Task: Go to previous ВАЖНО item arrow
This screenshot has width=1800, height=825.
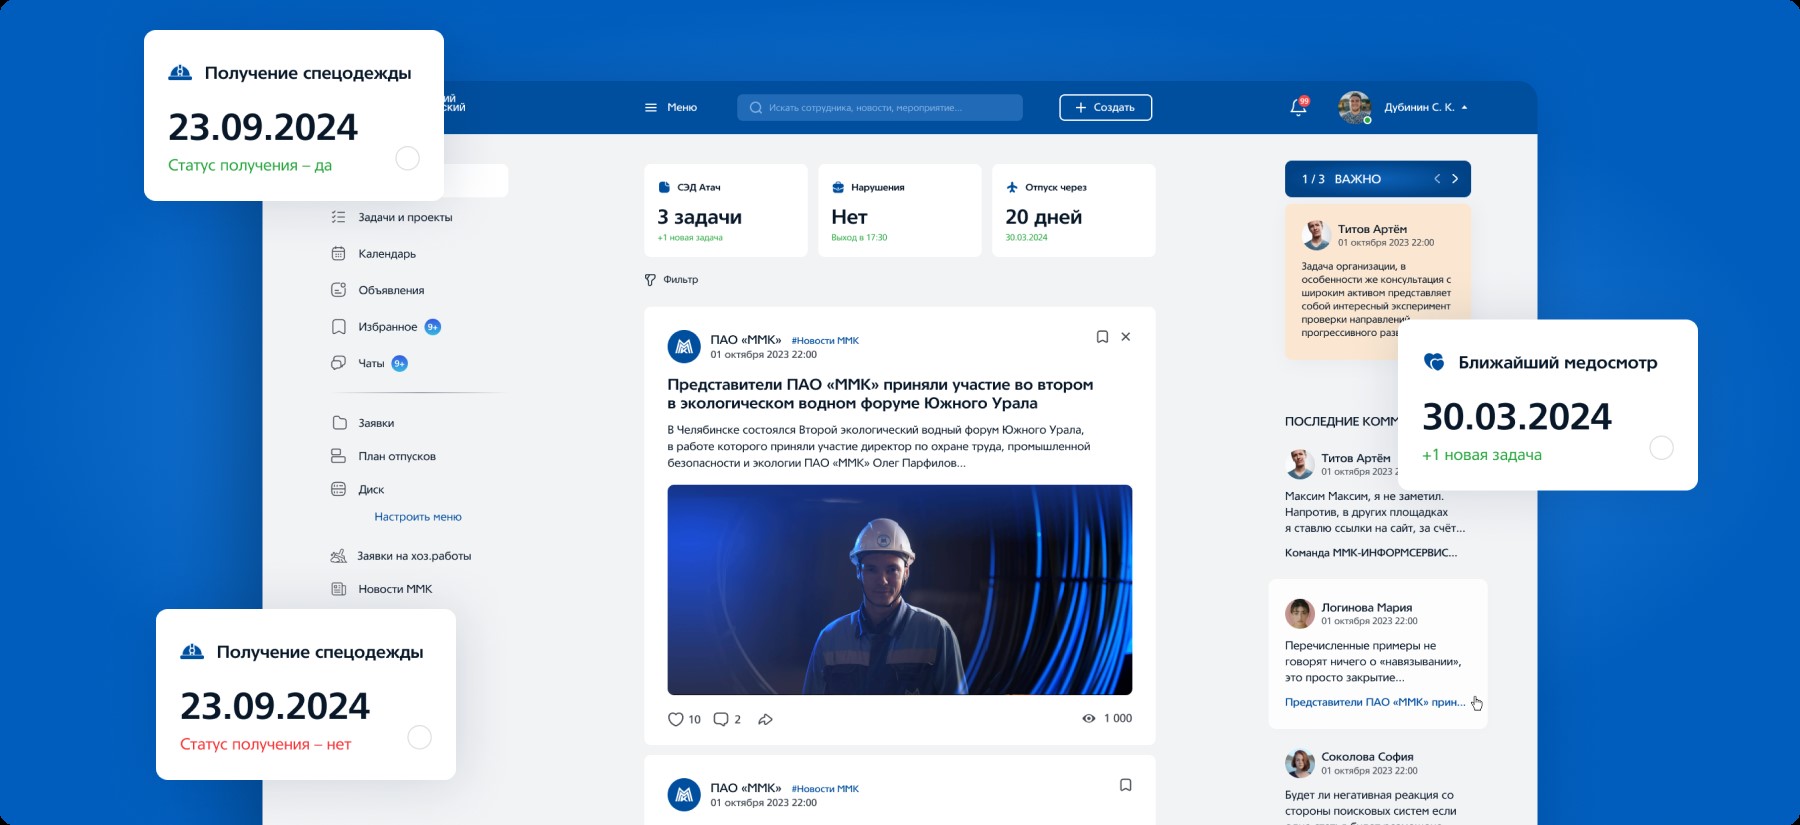Action: click(x=1437, y=179)
